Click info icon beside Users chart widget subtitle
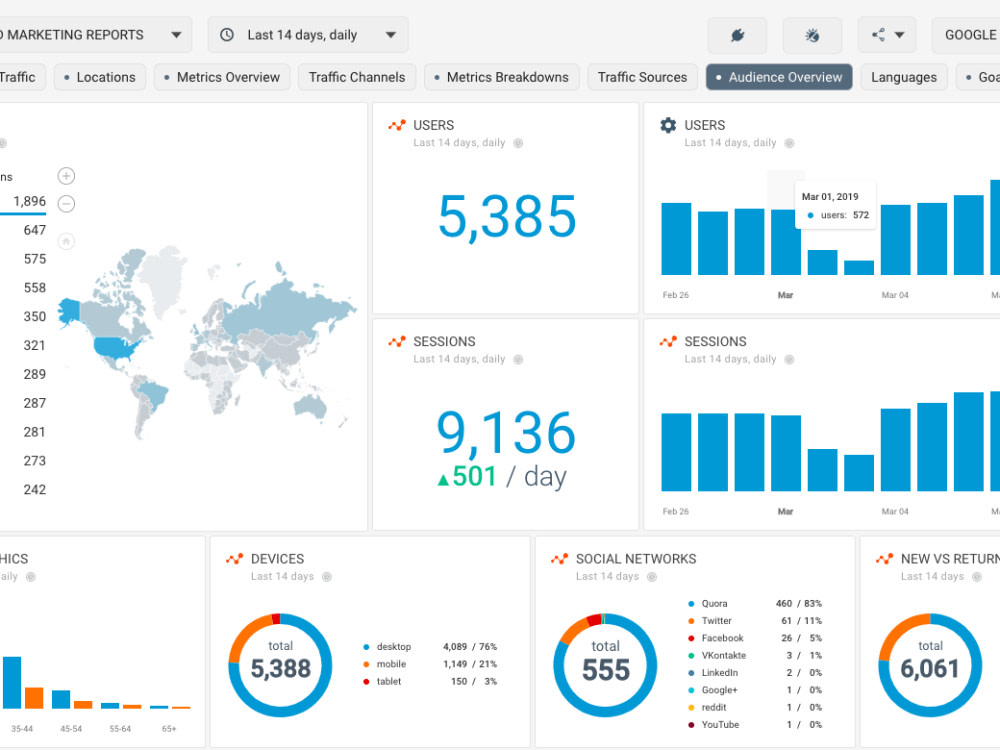The width and height of the screenshot is (1000, 750). (790, 143)
